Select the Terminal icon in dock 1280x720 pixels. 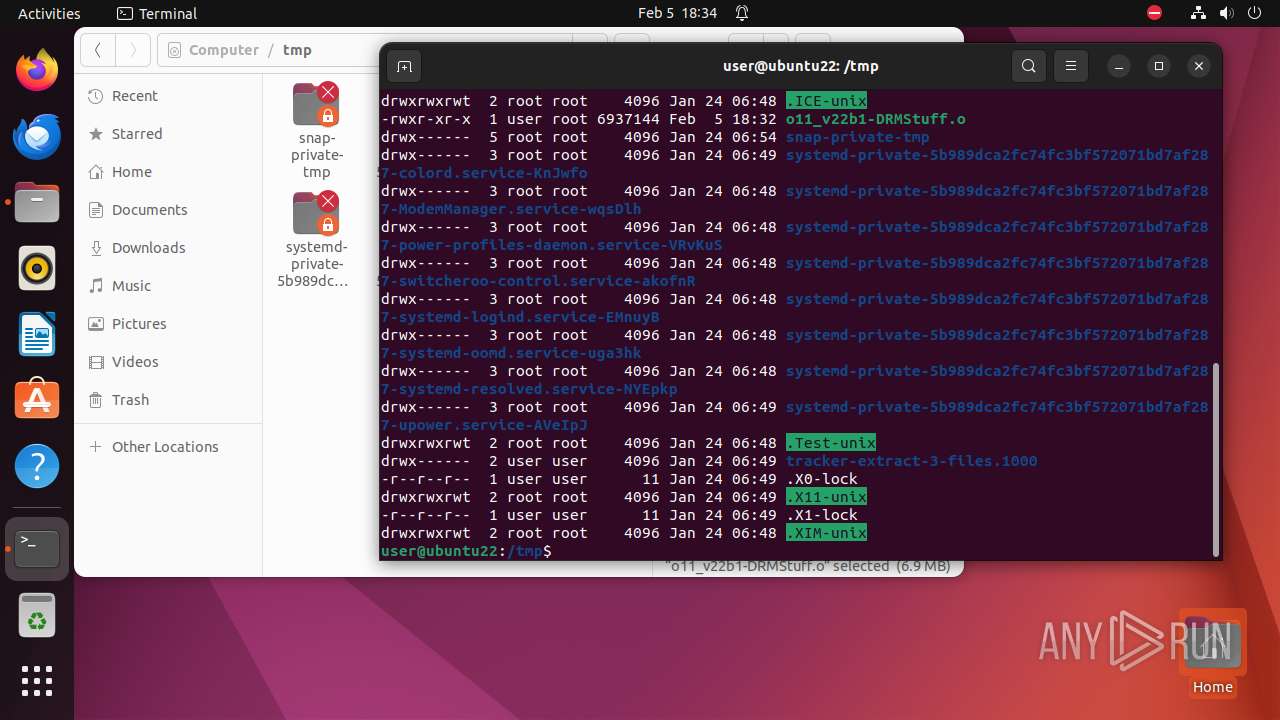[x=37, y=549]
